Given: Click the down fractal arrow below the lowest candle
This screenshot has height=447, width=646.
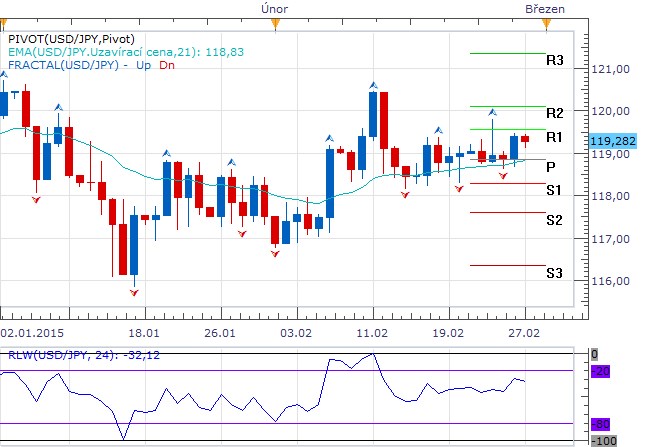Looking at the screenshot, I should click(133, 290).
